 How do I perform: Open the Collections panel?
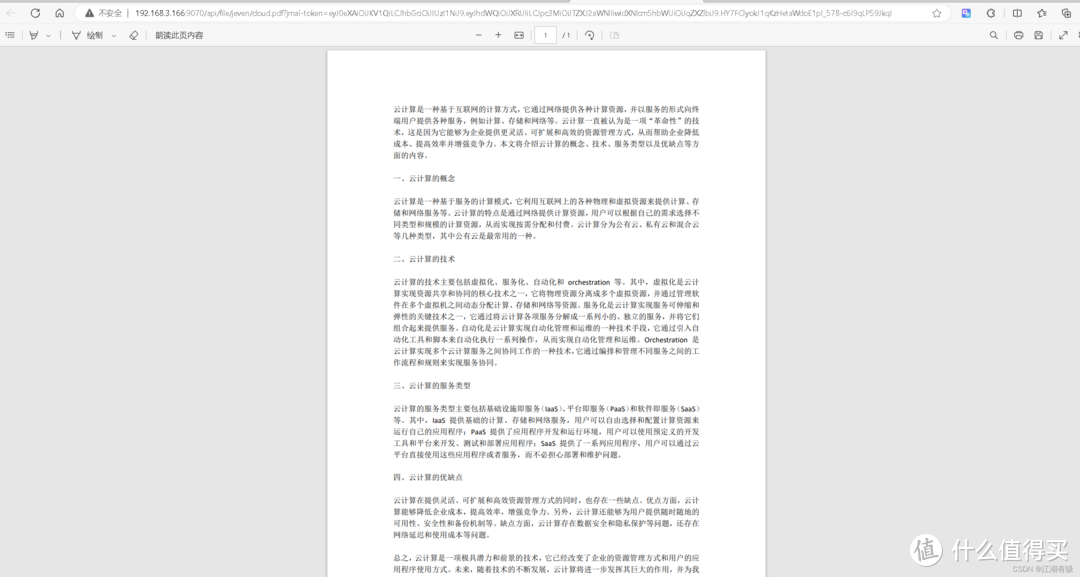click(x=1041, y=13)
